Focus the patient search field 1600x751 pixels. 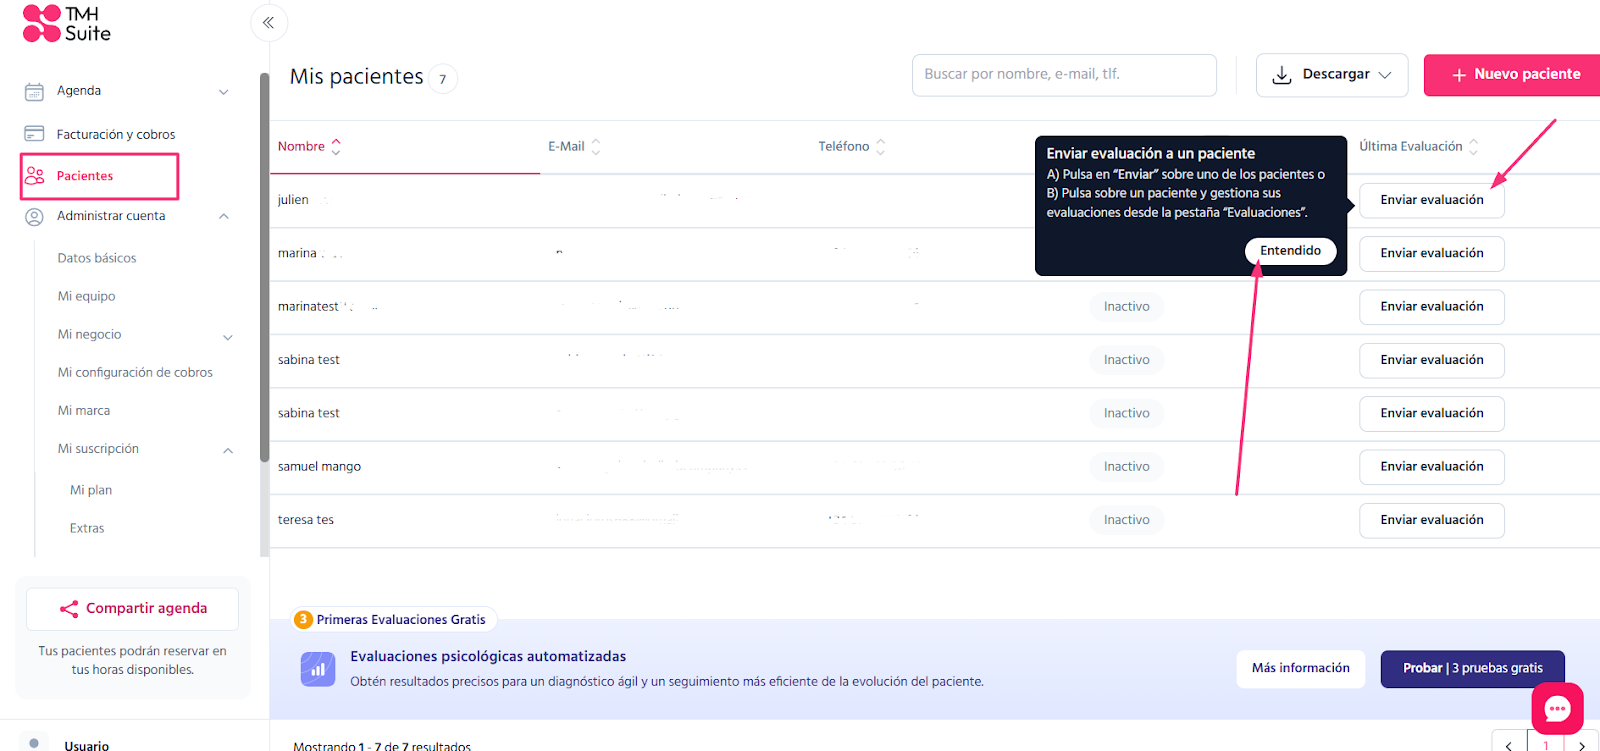click(x=1064, y=75)
